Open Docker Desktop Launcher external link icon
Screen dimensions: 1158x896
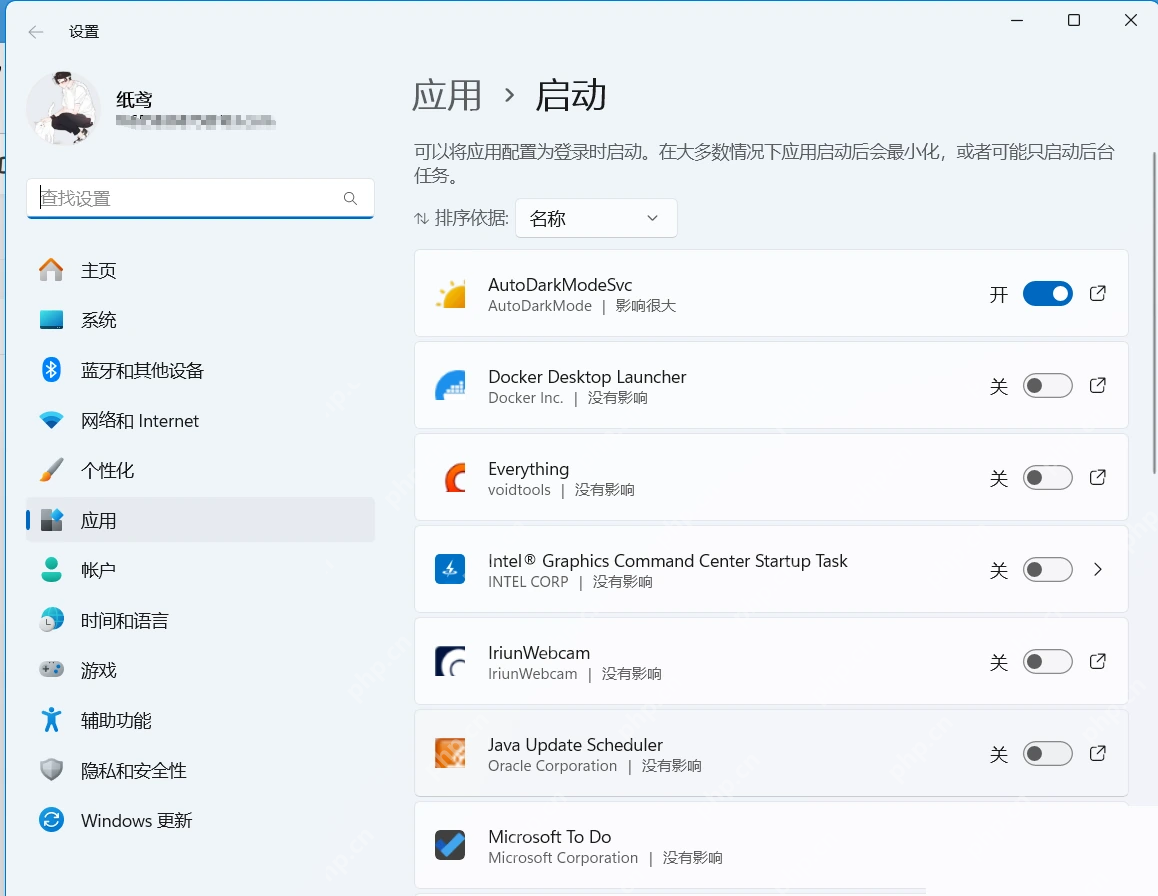(x=1098, y=385)
